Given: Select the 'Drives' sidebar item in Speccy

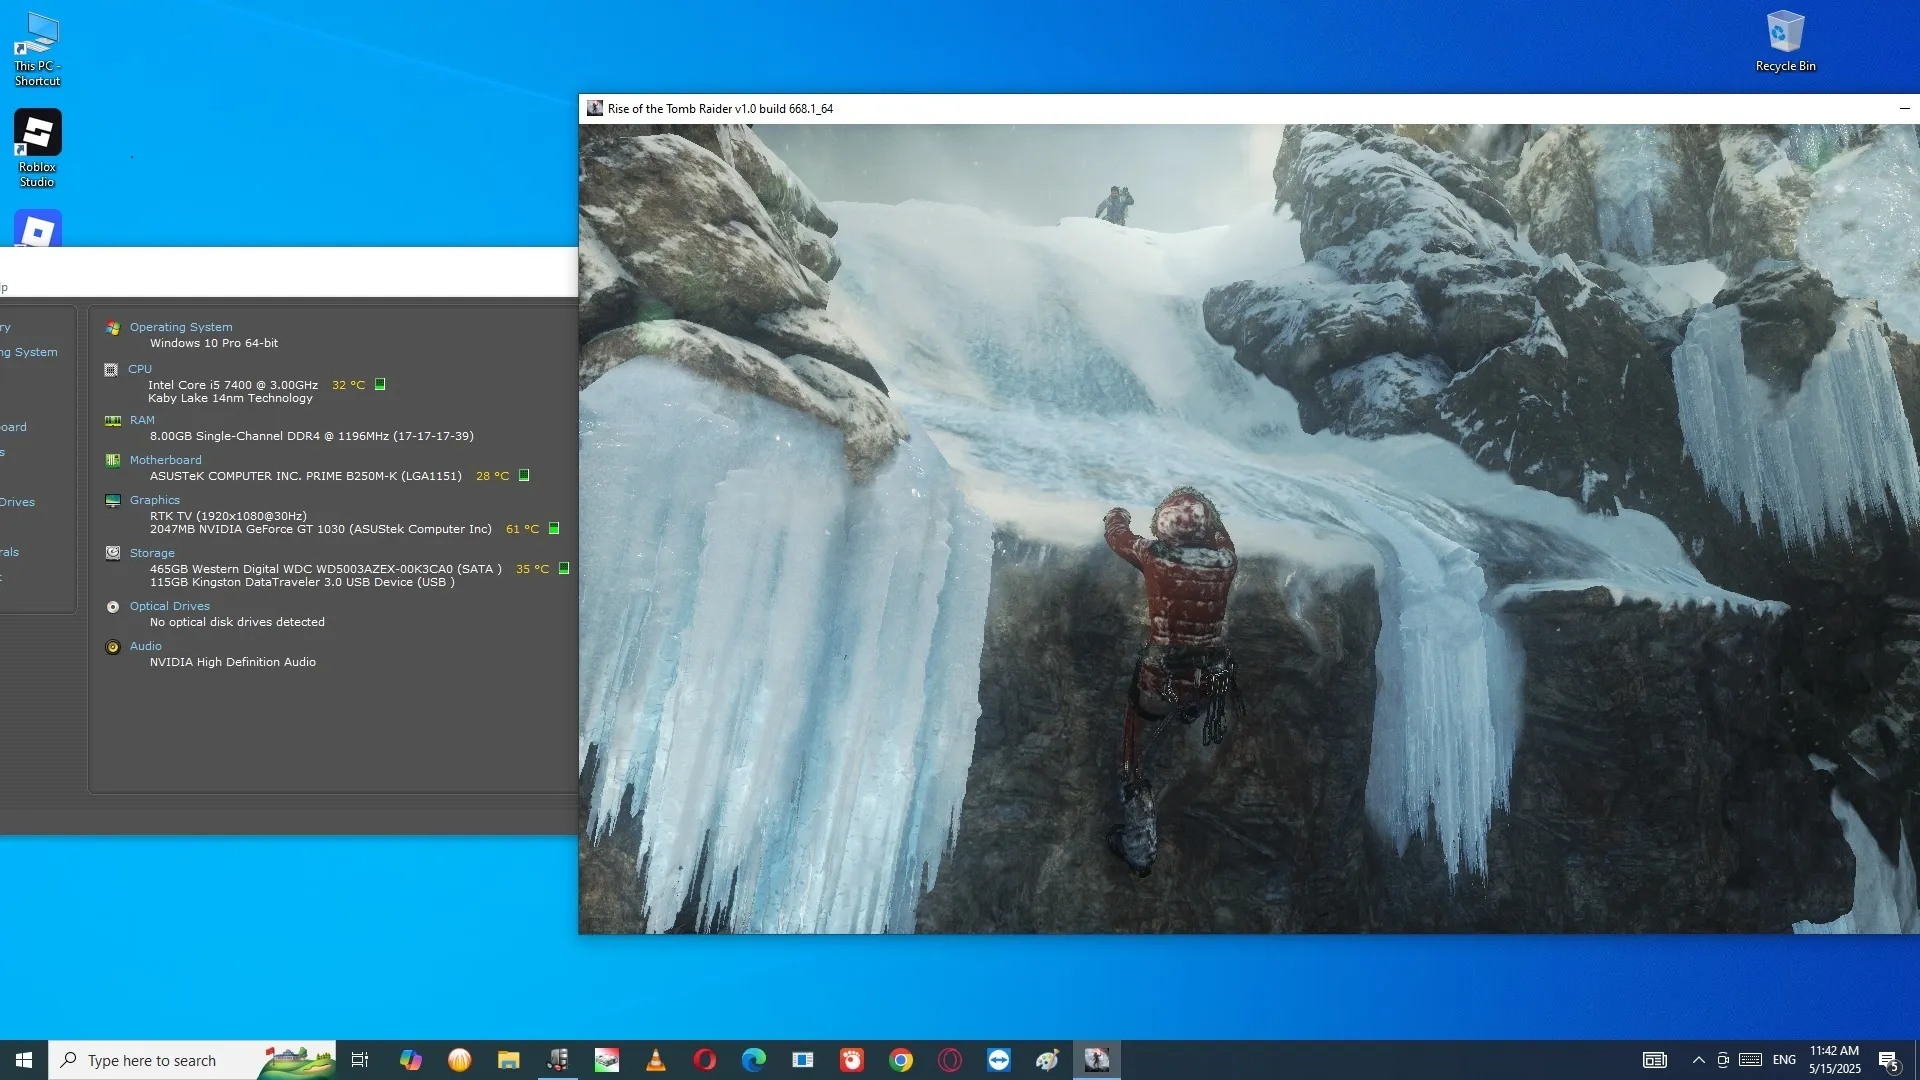Looking at the screenshot, I should pos(17,502).
